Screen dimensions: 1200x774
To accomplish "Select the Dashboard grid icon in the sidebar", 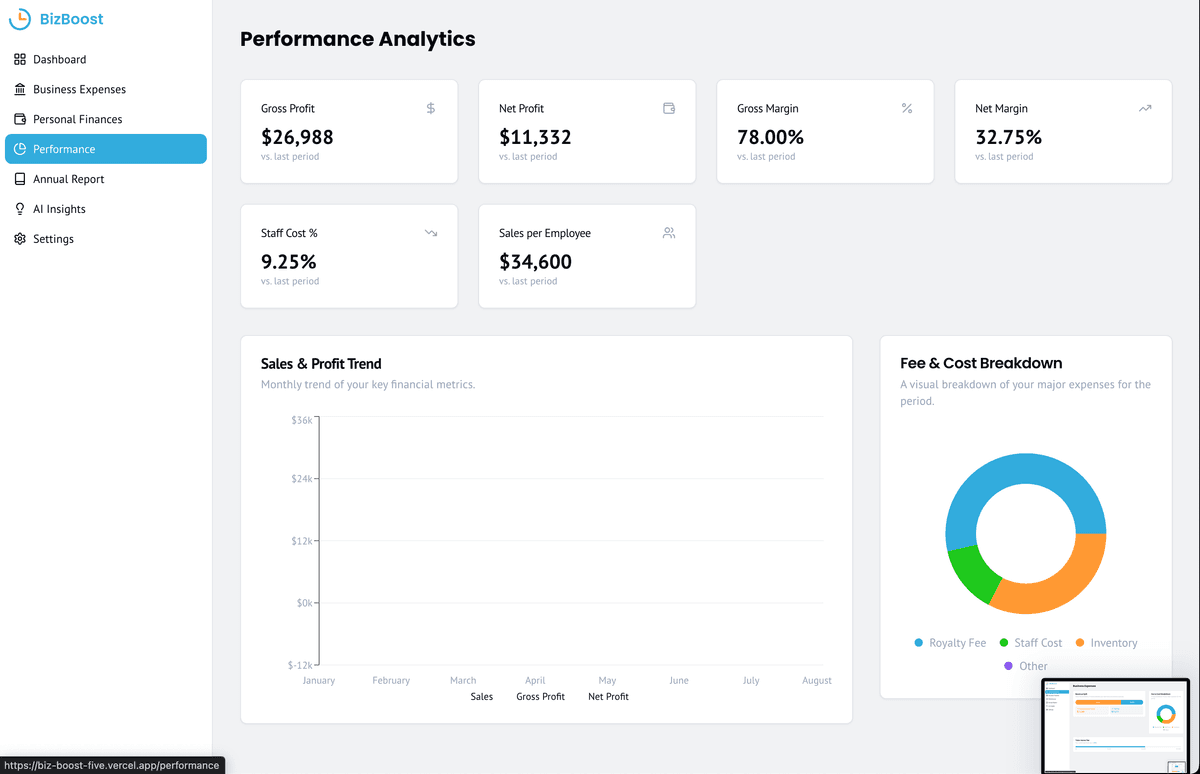I will pos(17,59).
